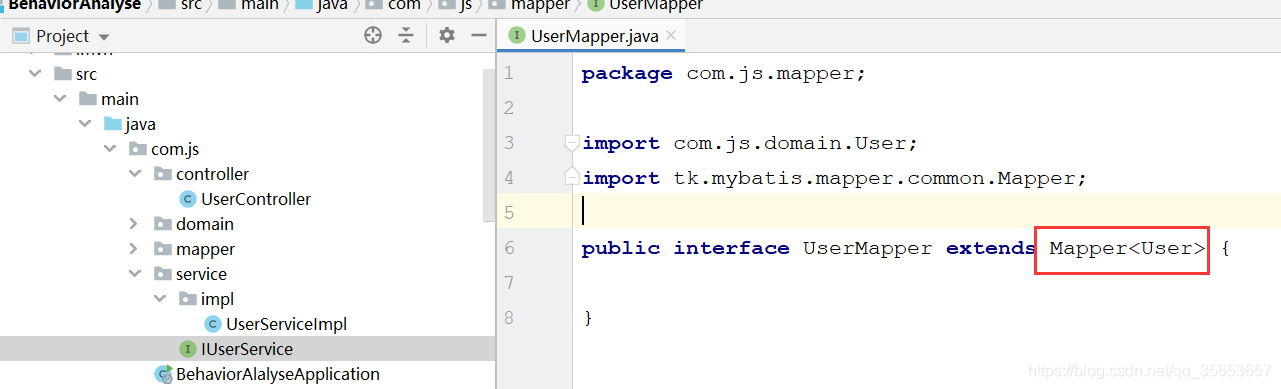The image size is (1281, 389).
Task: Click the src breadcrumb in navigation bar
Action: click(190, 5)
